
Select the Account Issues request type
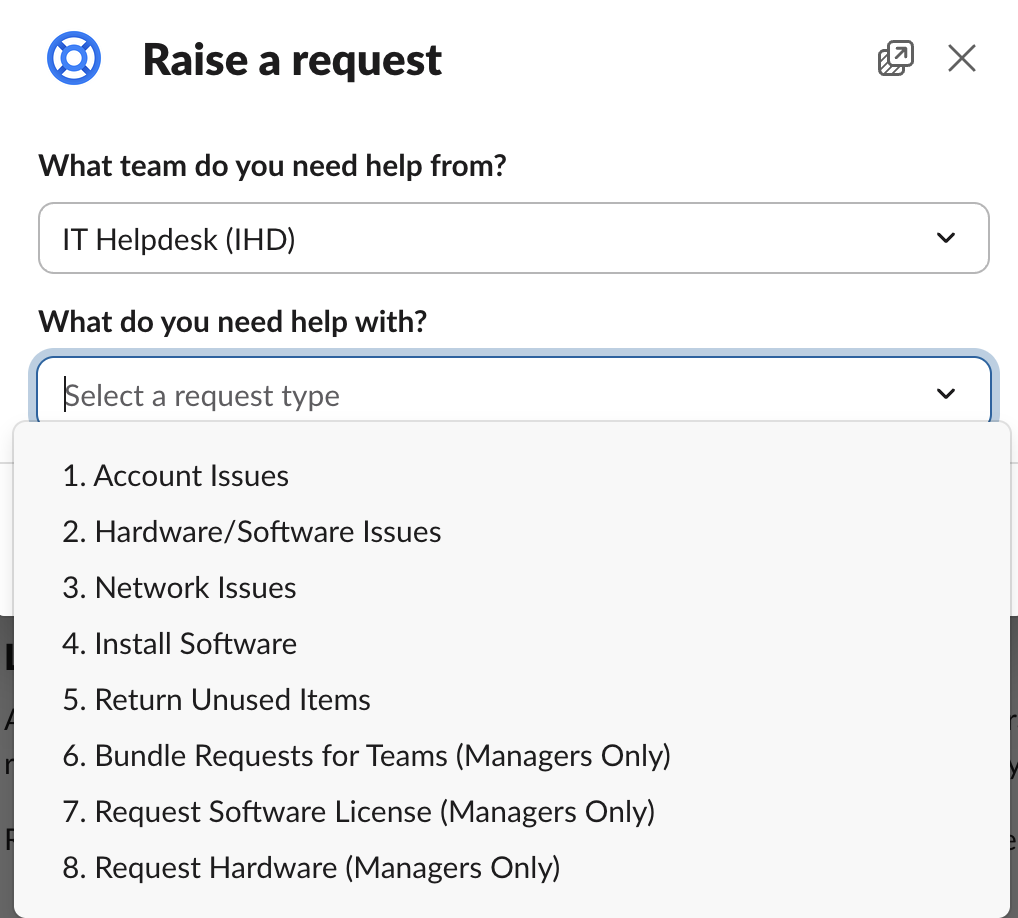click(176, 476)
